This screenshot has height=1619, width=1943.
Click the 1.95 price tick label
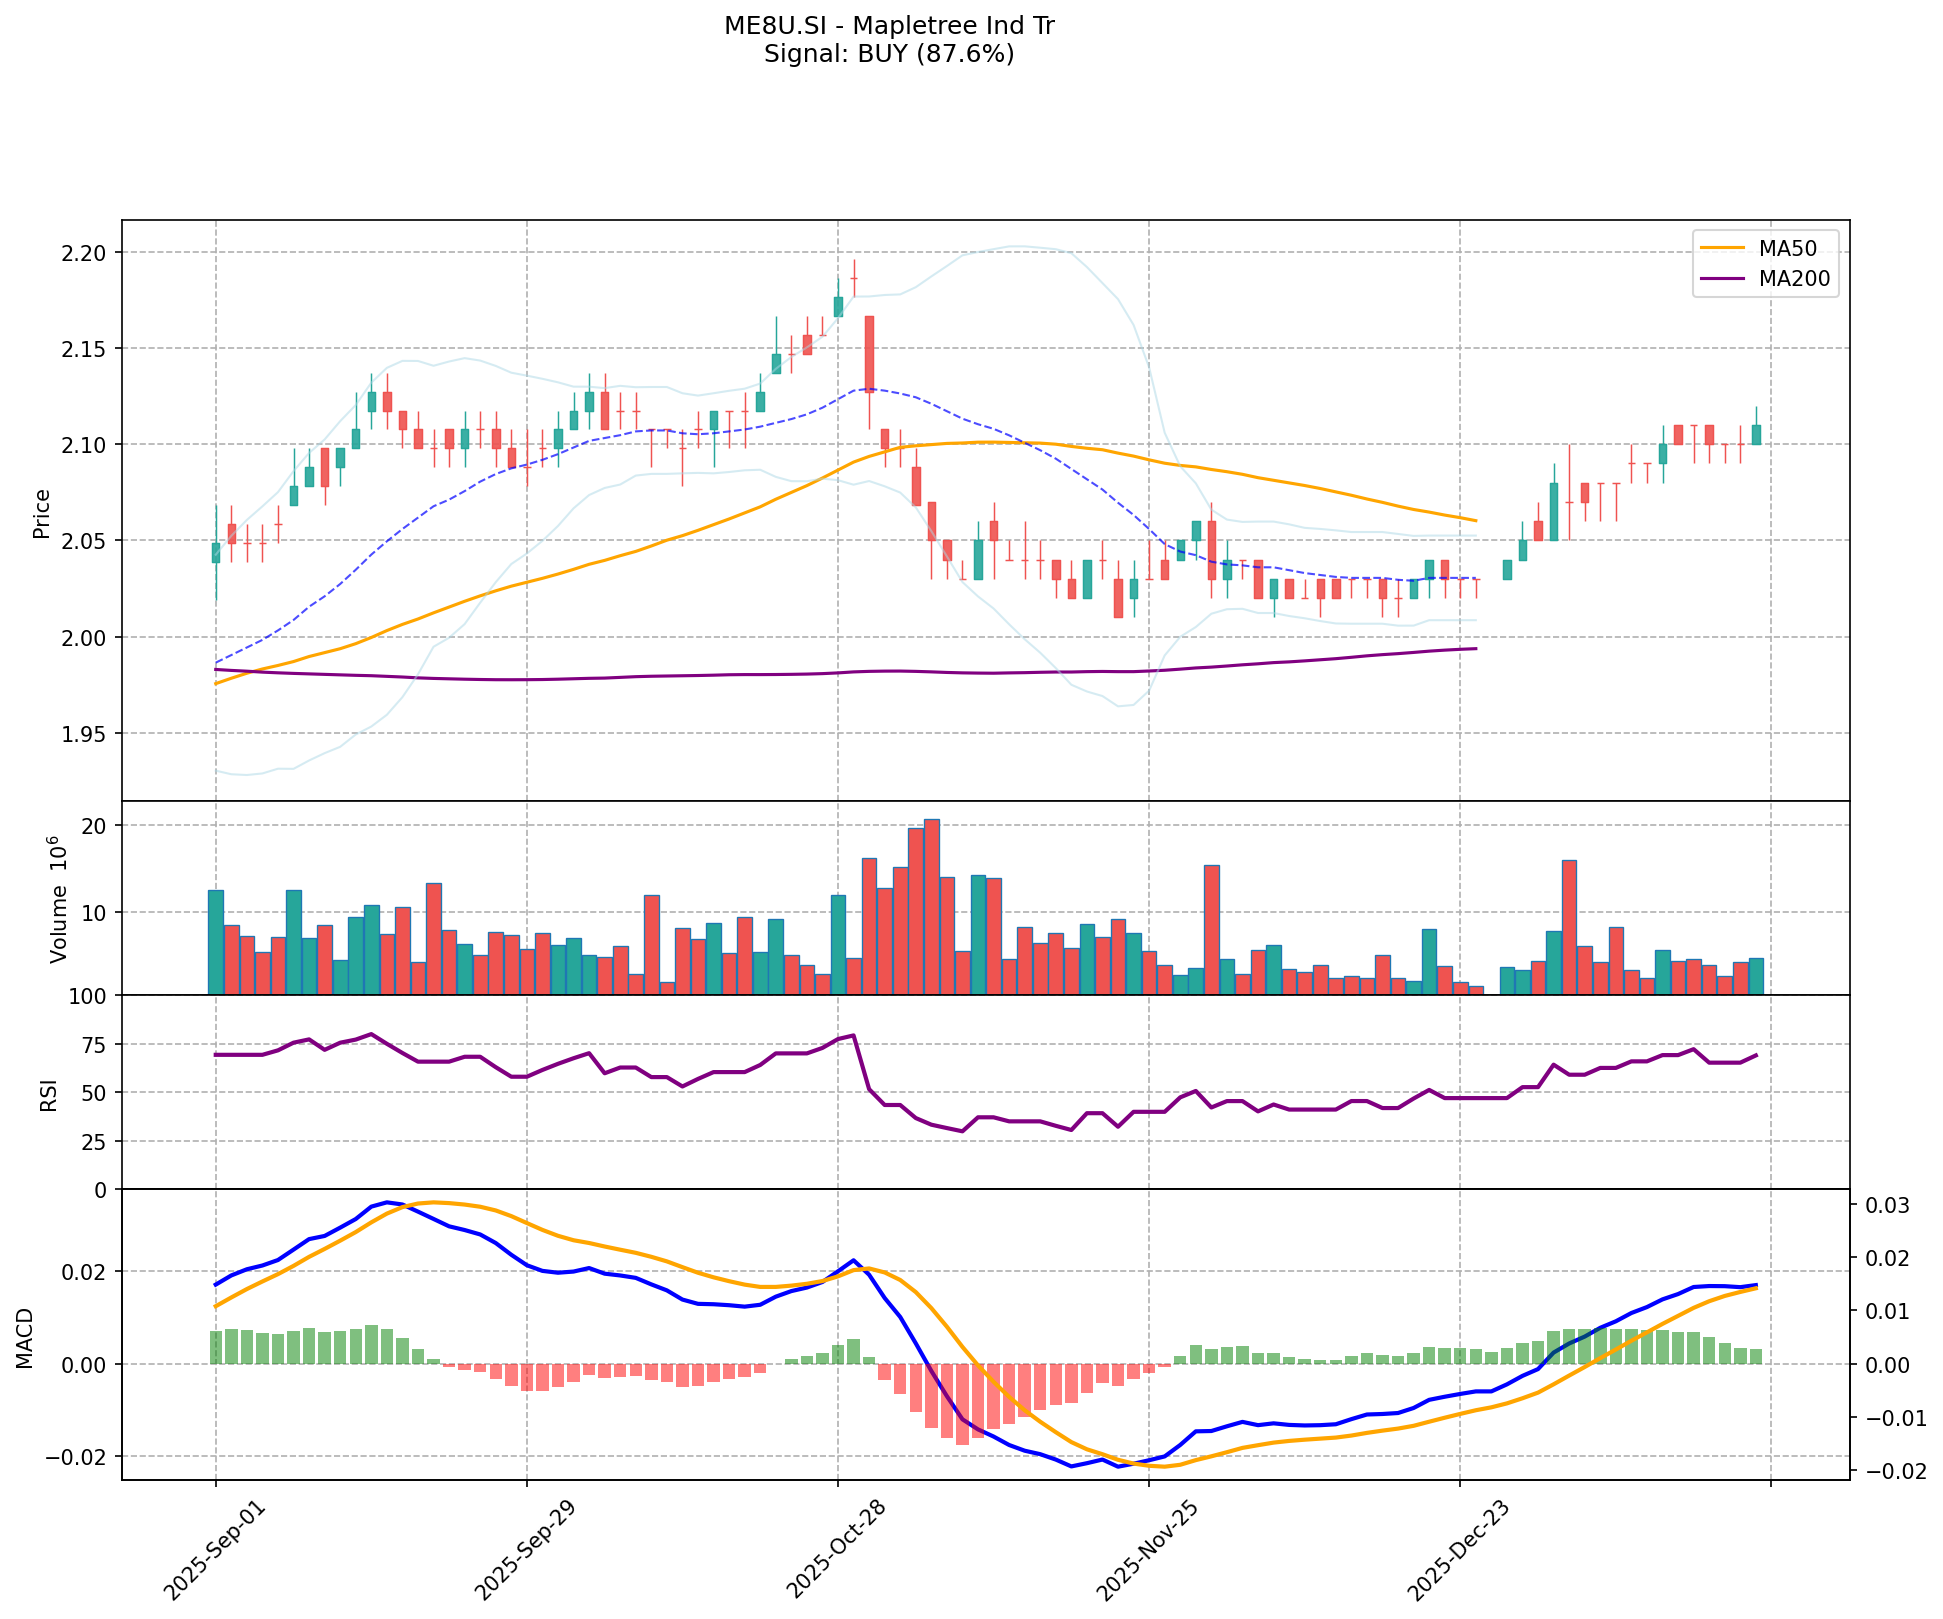pyautogui.click(x=84, y=734)
